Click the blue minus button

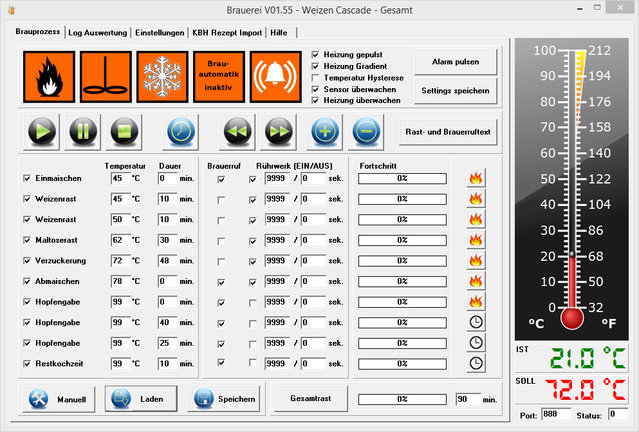pyautogui.click(x=366, y=132)
